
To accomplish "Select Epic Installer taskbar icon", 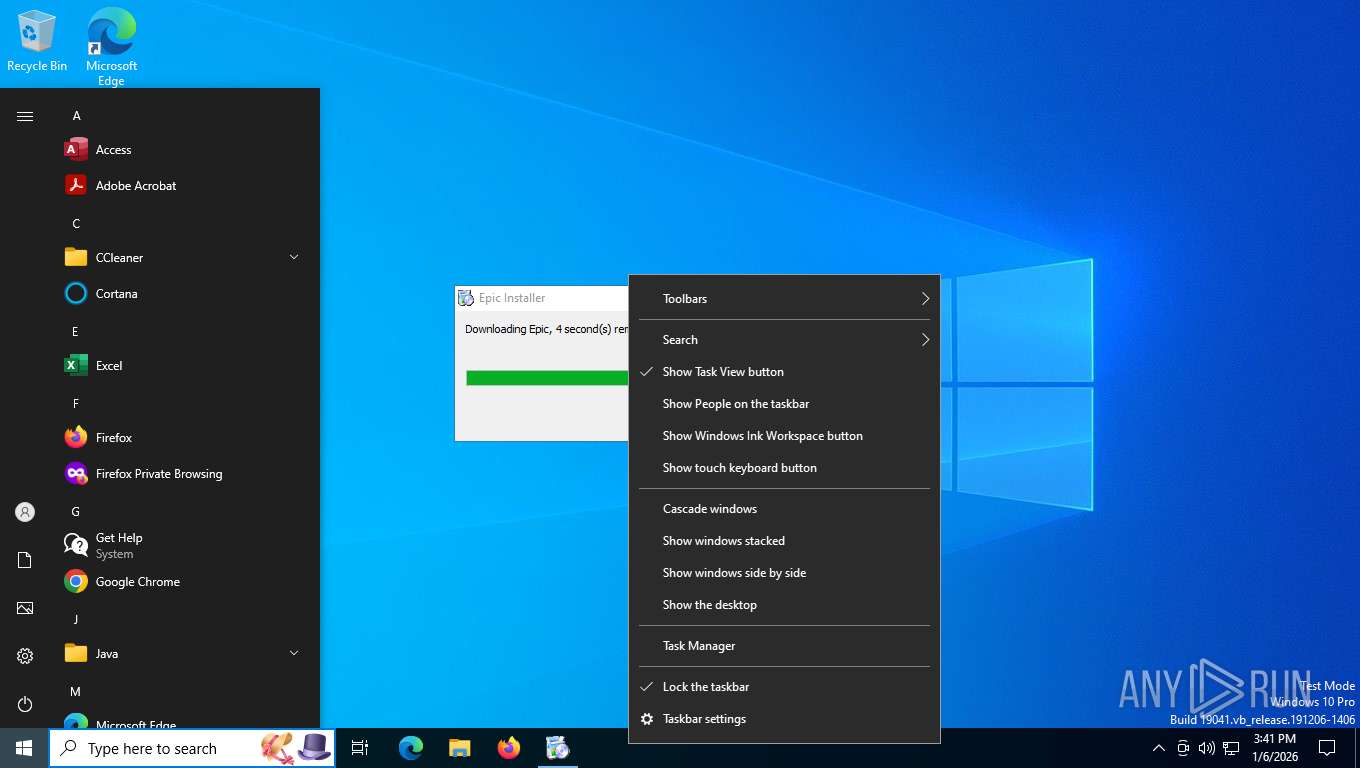I will pyautogui.click(x=558, y=748).
